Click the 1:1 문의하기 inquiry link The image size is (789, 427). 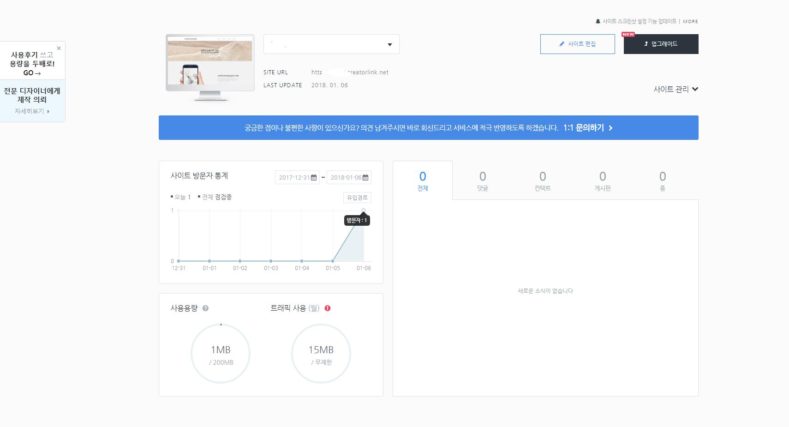tap(588, 128)
